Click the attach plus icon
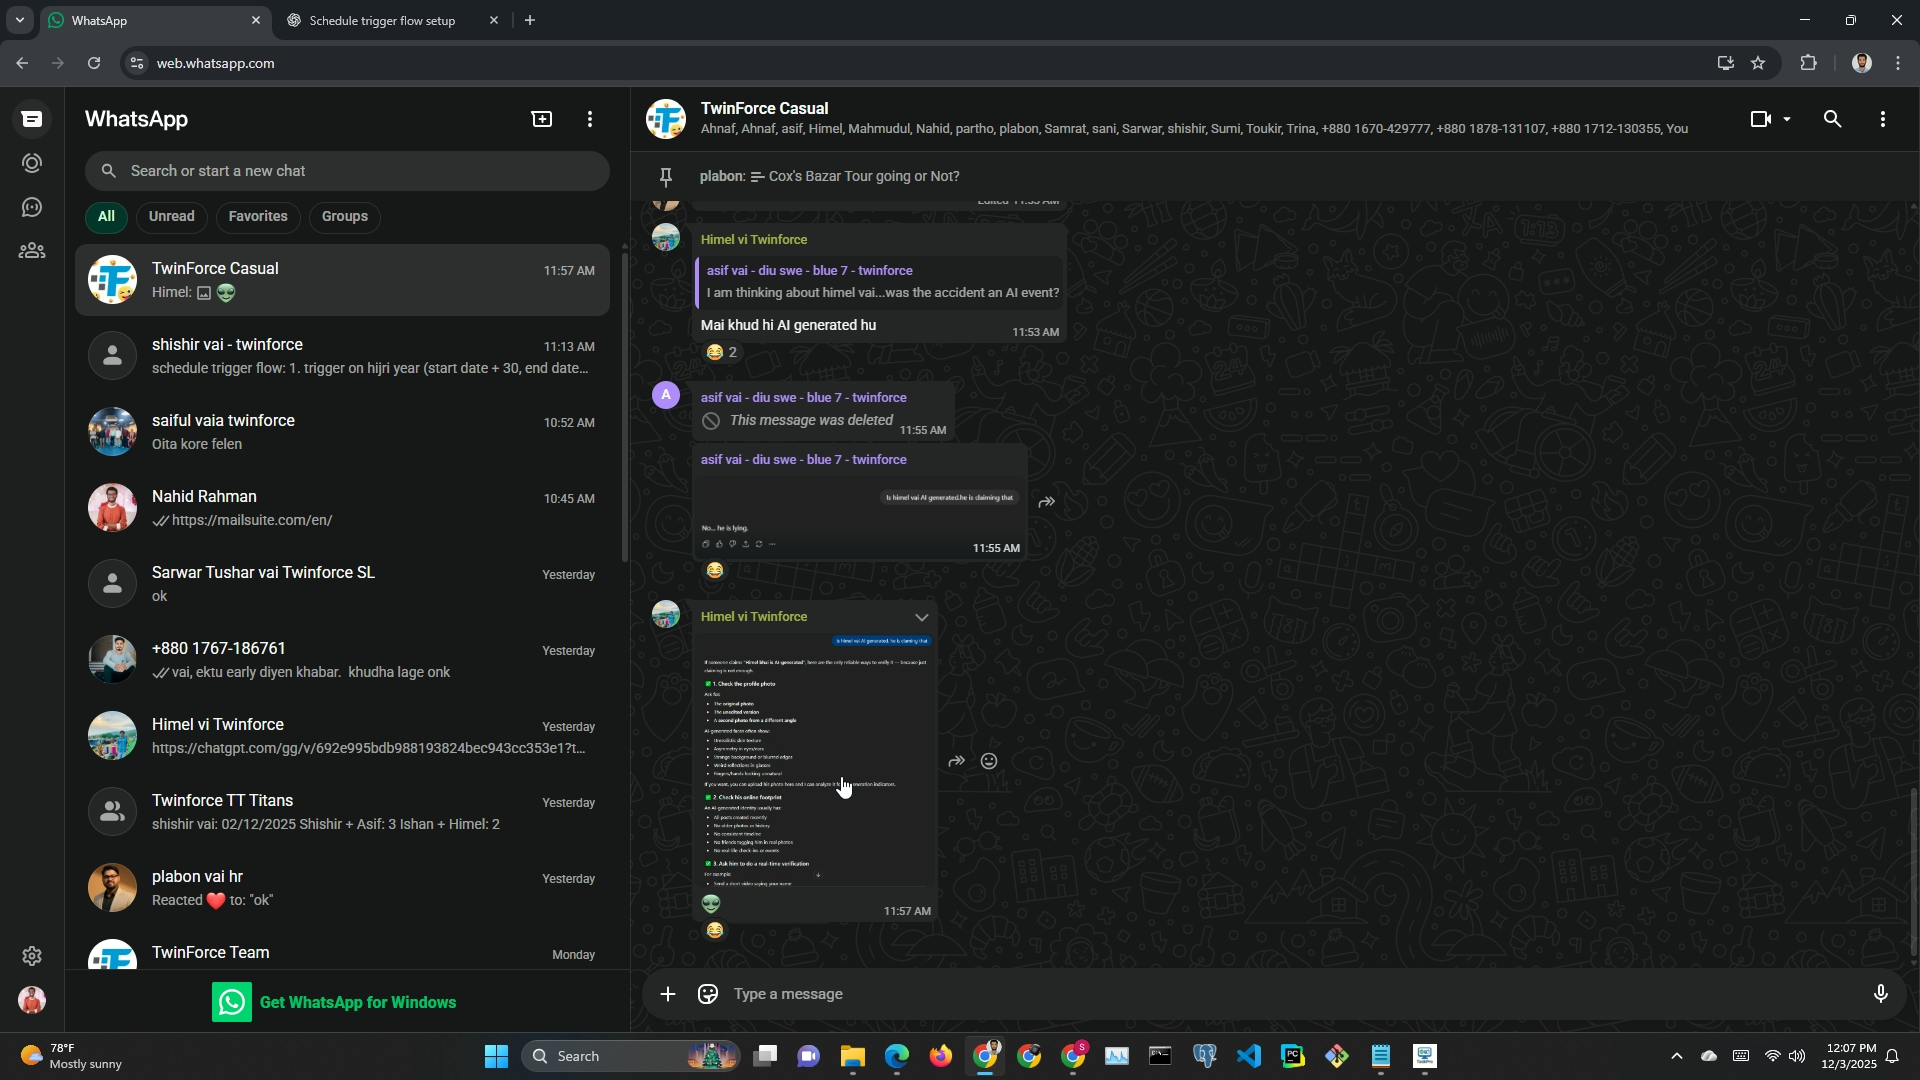 click(668, 994)
